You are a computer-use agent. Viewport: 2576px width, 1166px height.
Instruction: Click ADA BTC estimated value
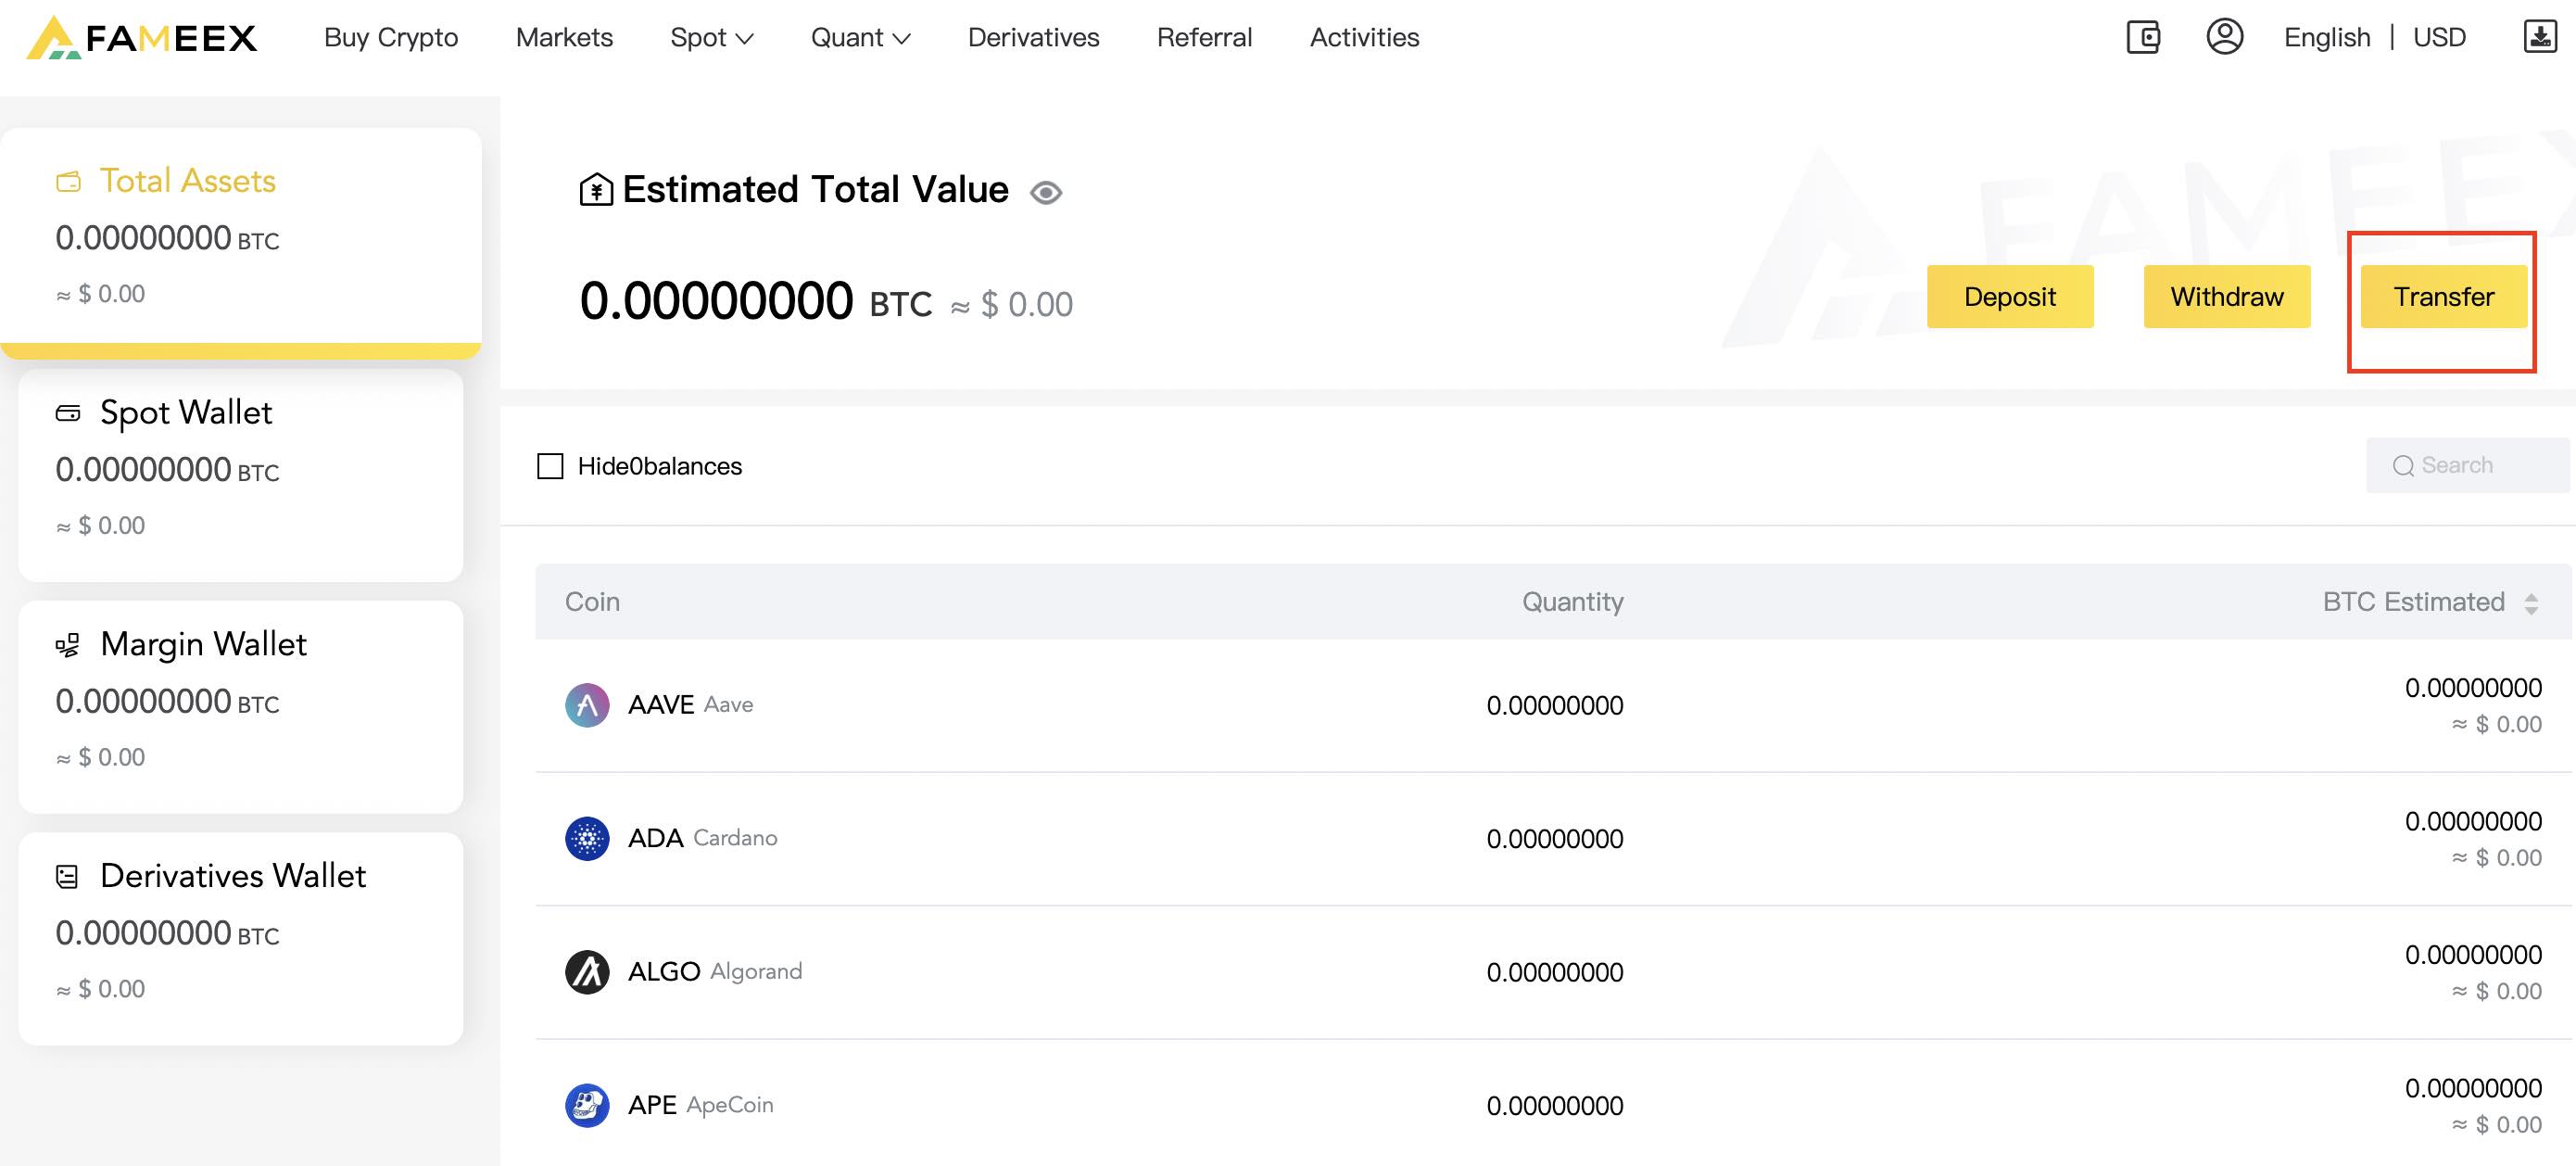point(2473,822)
